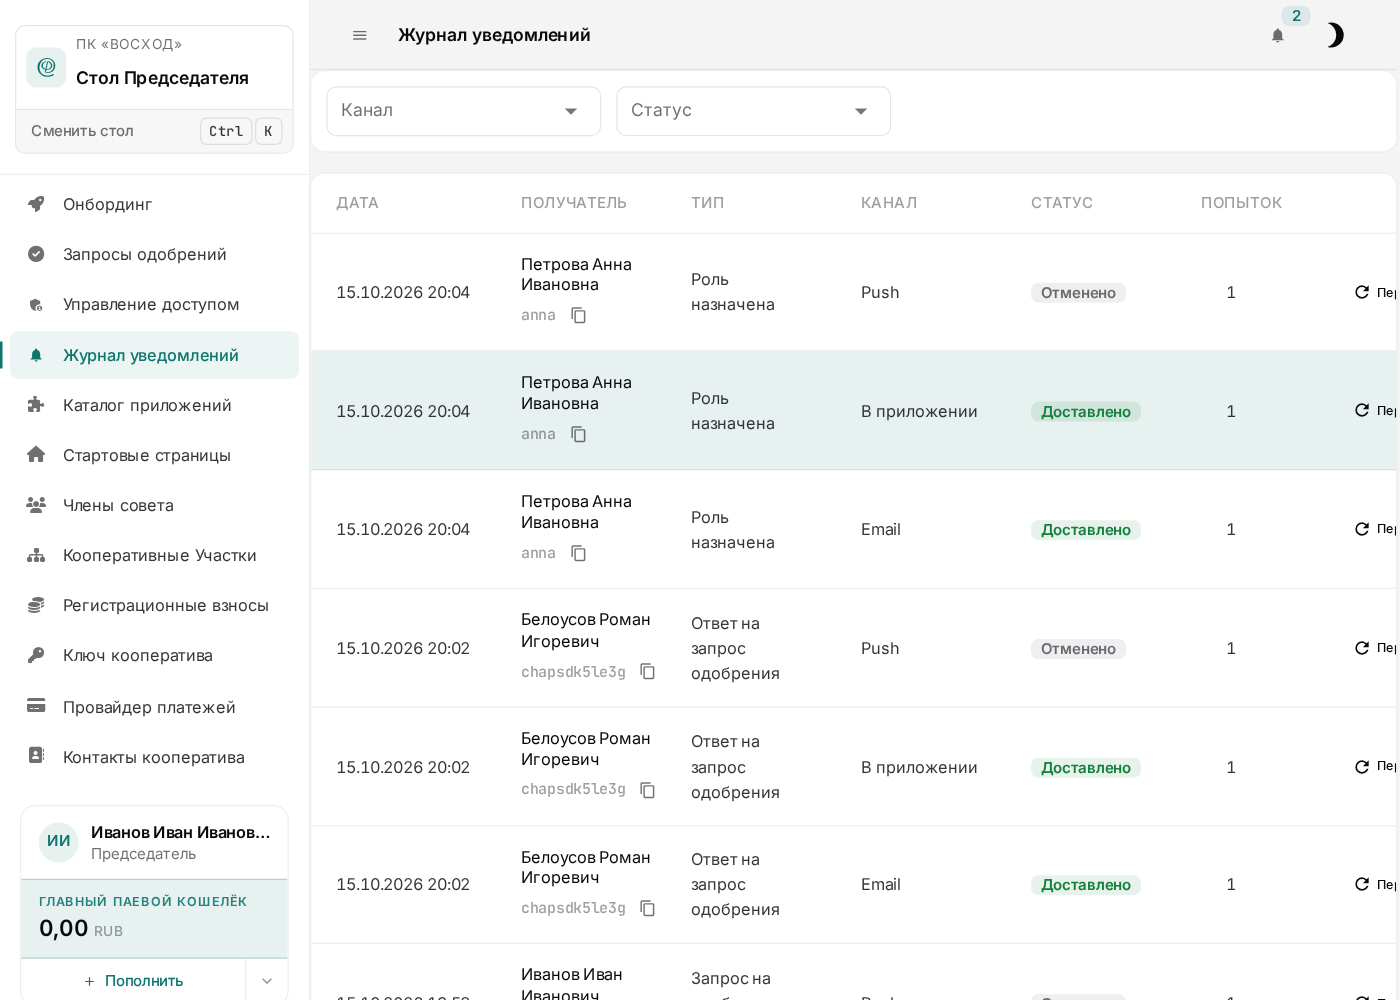Retry the Email notification for Петрова
Screen dimensions: 1400x1000
(1375, 529)
